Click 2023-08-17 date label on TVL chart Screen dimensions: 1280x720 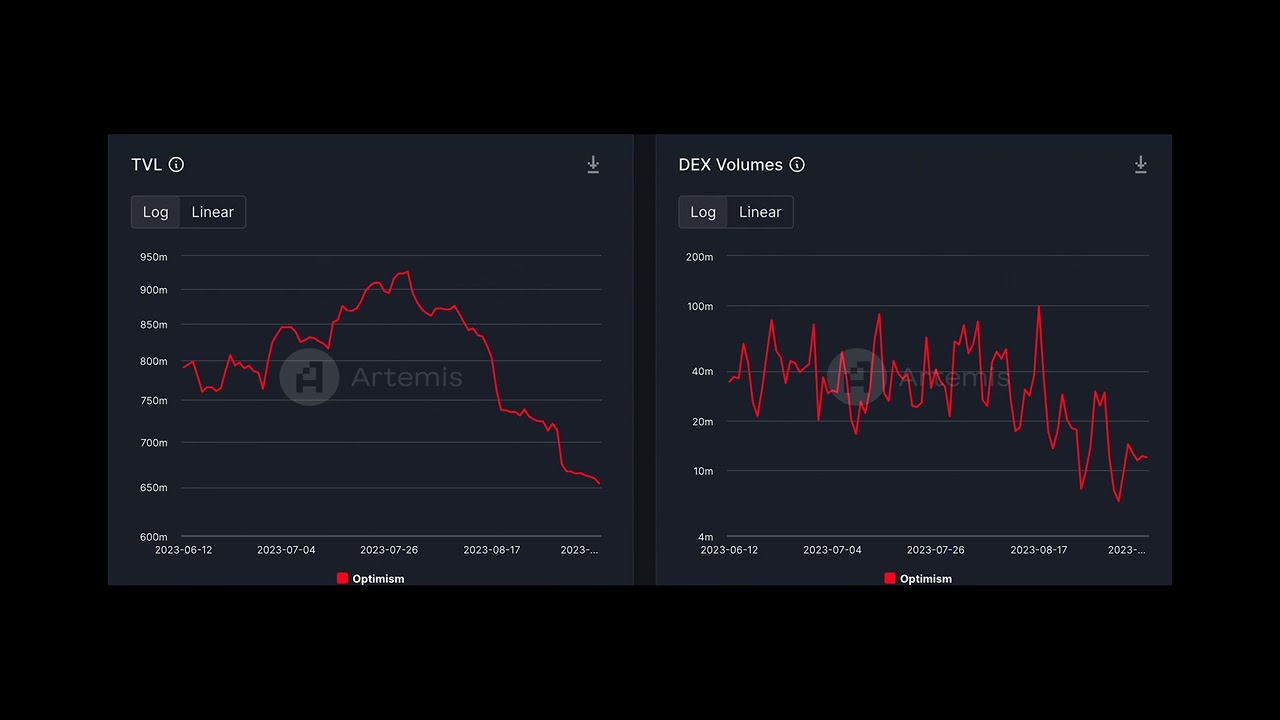[492, 550]
